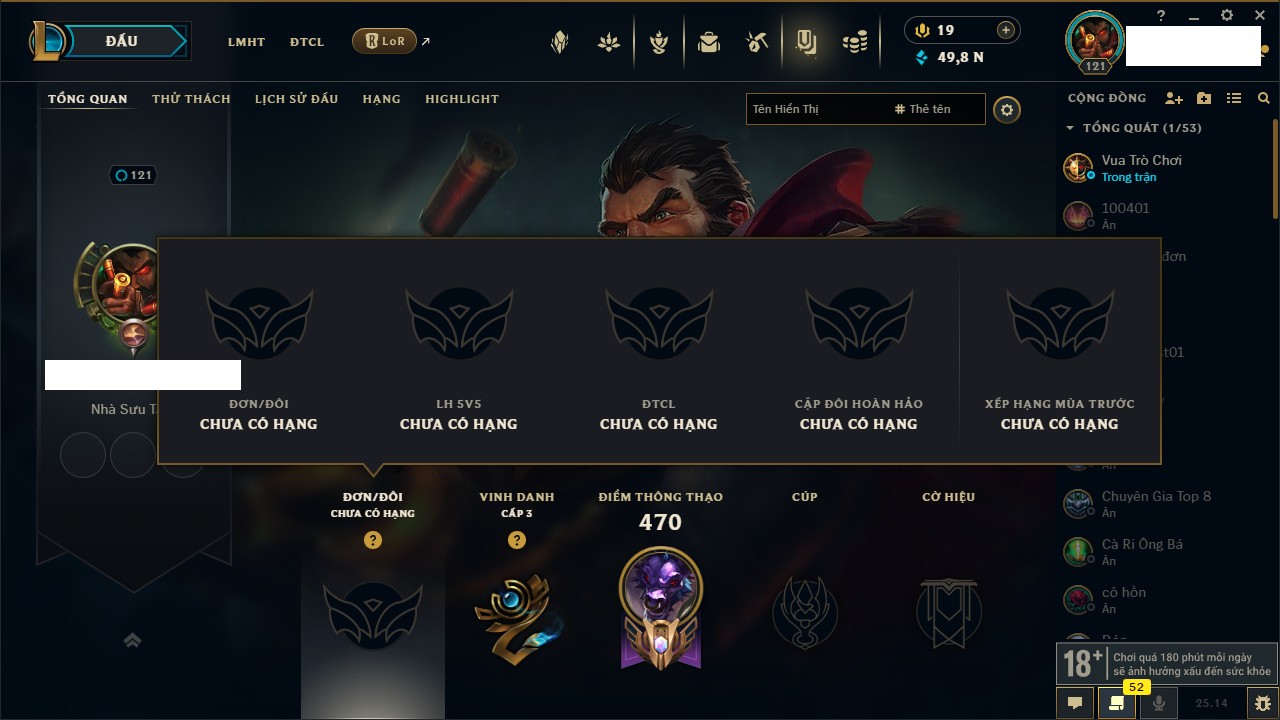Viewport: 1280px width, 720px height.
Task: Click the Tên Hiển Thị search field
Action: coord(816,109)
